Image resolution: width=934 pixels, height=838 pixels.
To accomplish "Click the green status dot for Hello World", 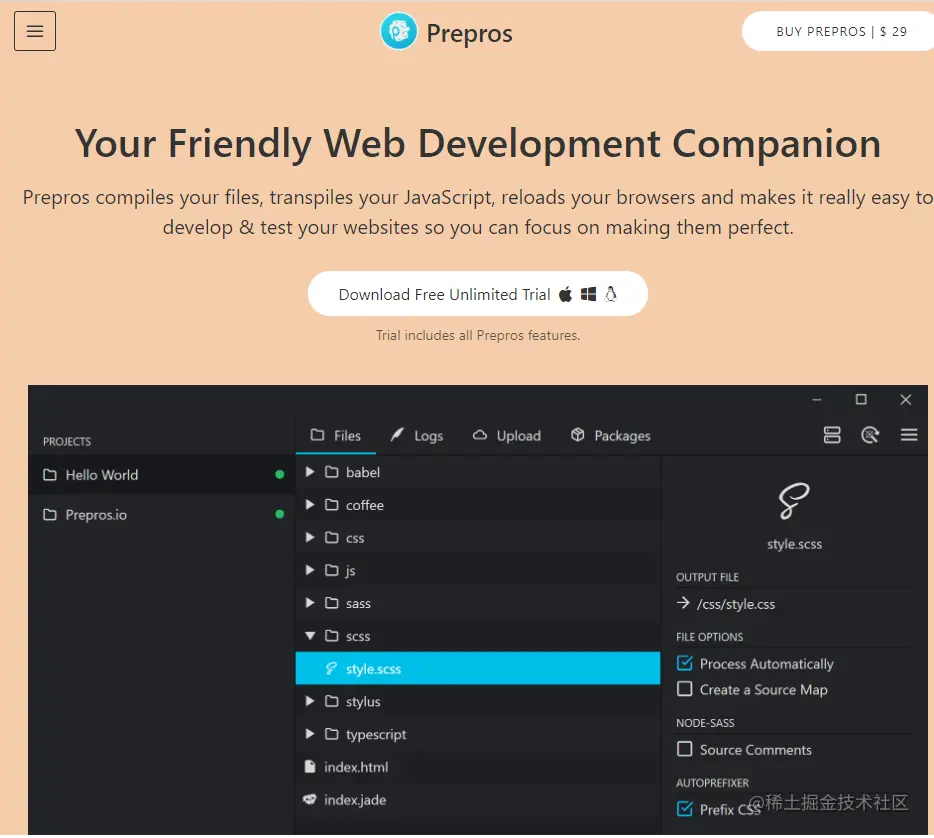I will click(279, 475).
